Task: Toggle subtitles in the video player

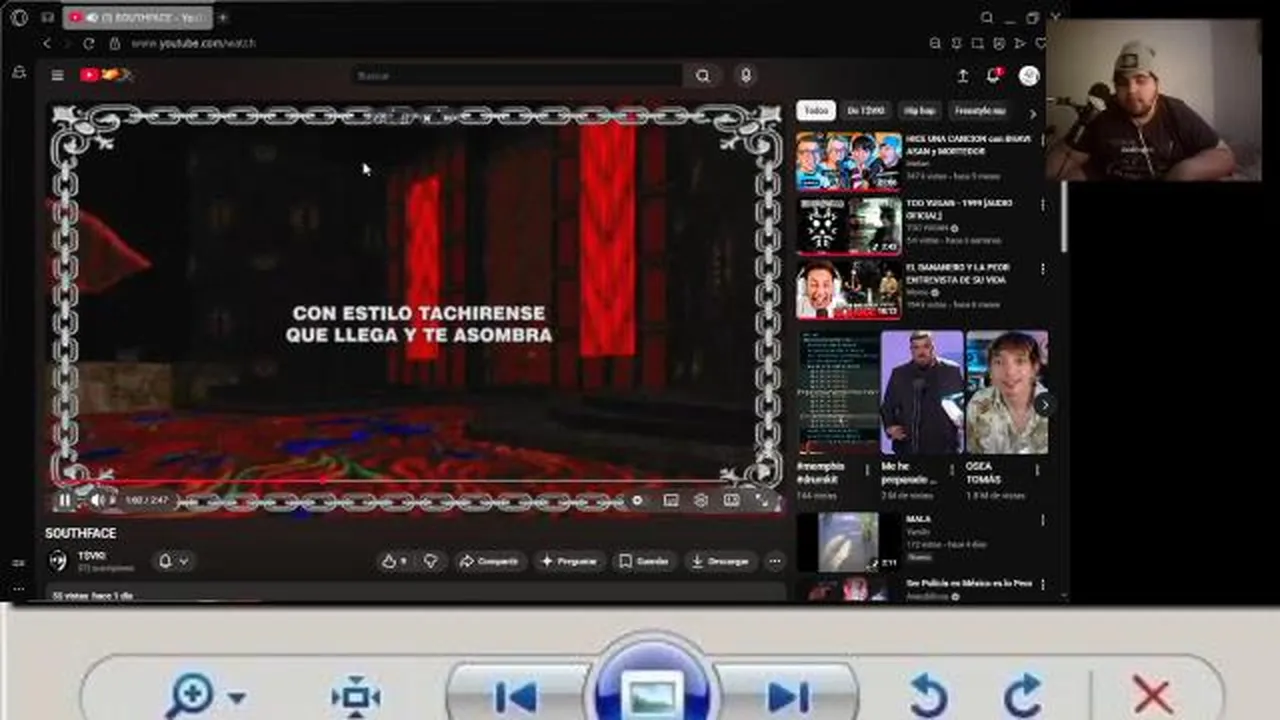Action: (x=671, y=500)
